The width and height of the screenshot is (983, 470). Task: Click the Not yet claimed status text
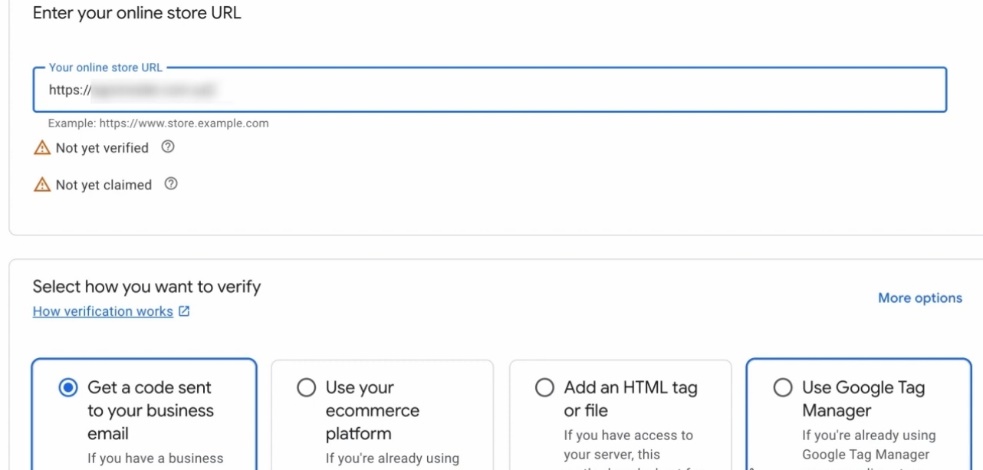click(104, 184)
